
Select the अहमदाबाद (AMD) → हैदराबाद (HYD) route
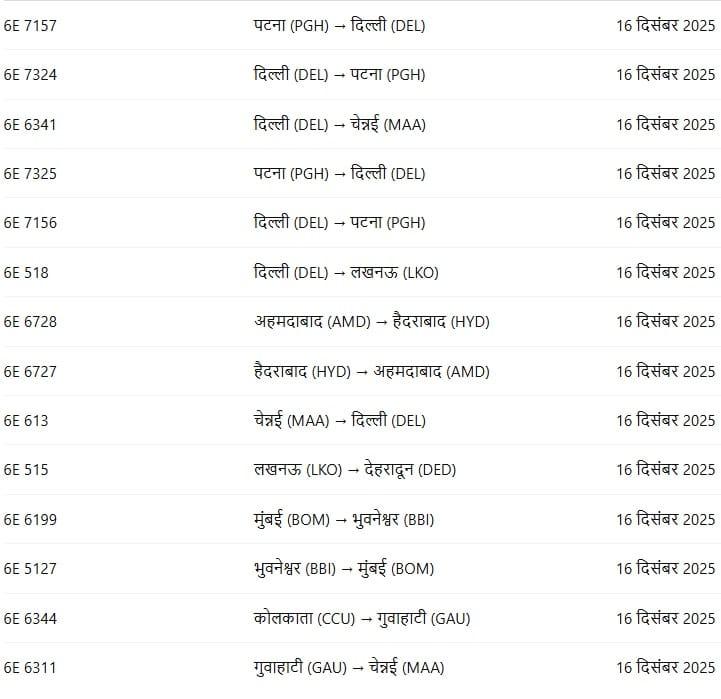[372, 322]
